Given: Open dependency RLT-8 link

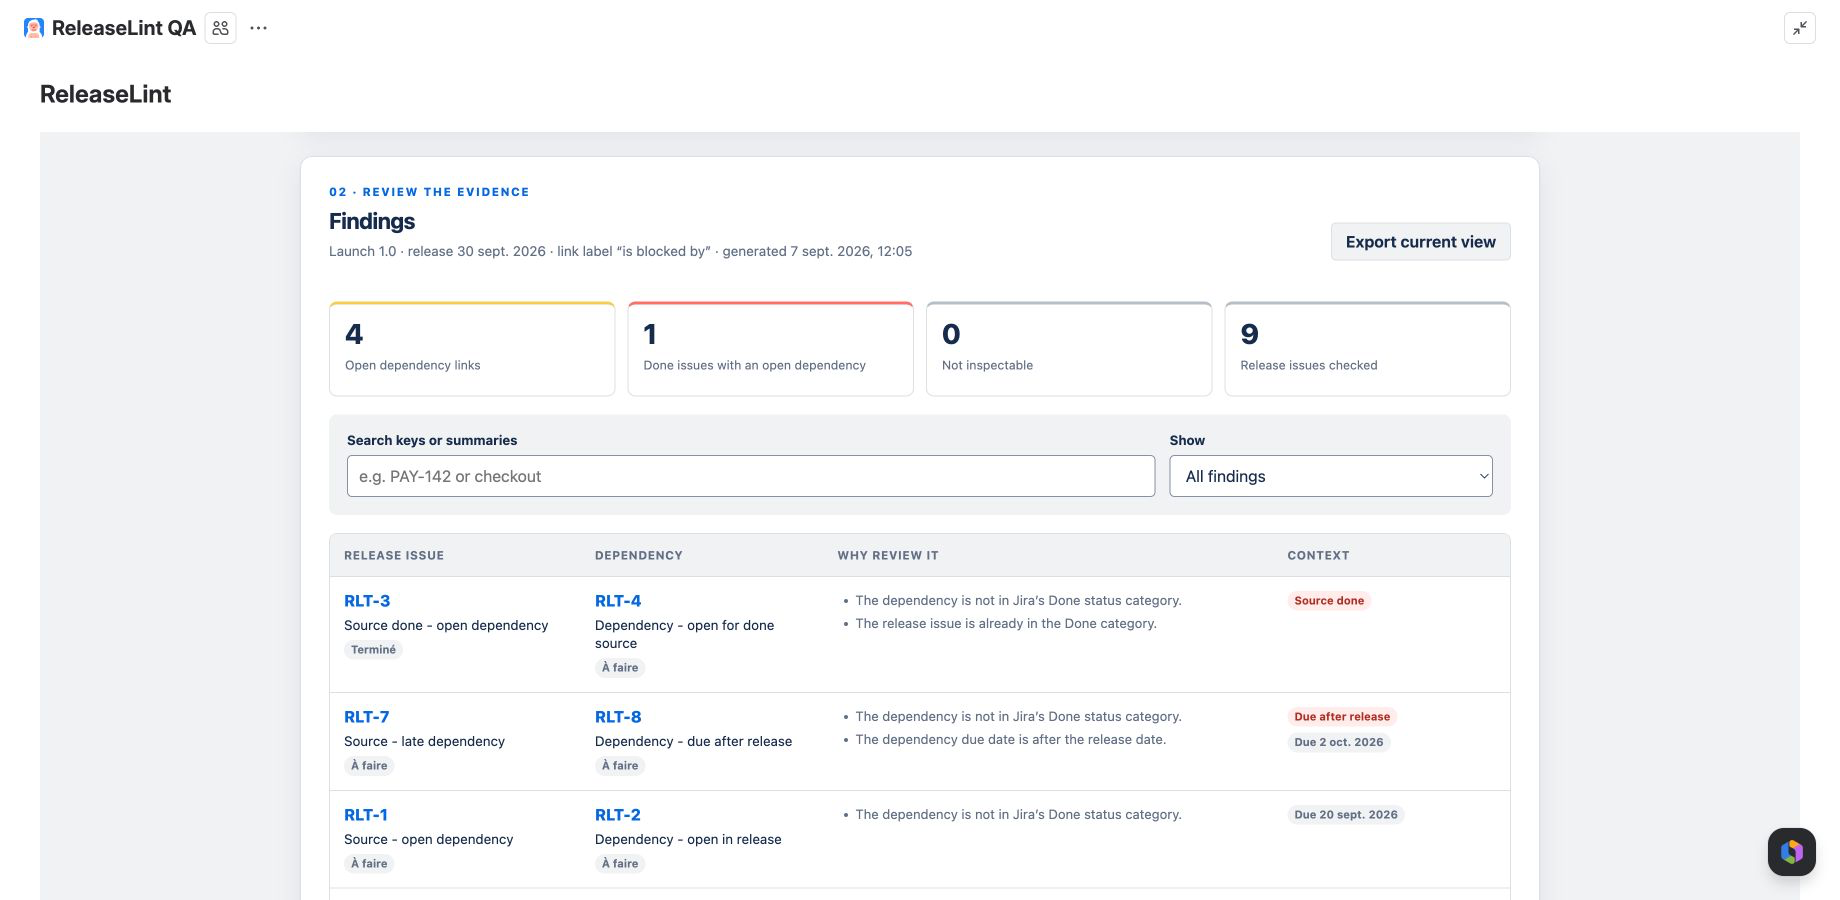Looking at the screenshot, I should click(x=618, y=717).
